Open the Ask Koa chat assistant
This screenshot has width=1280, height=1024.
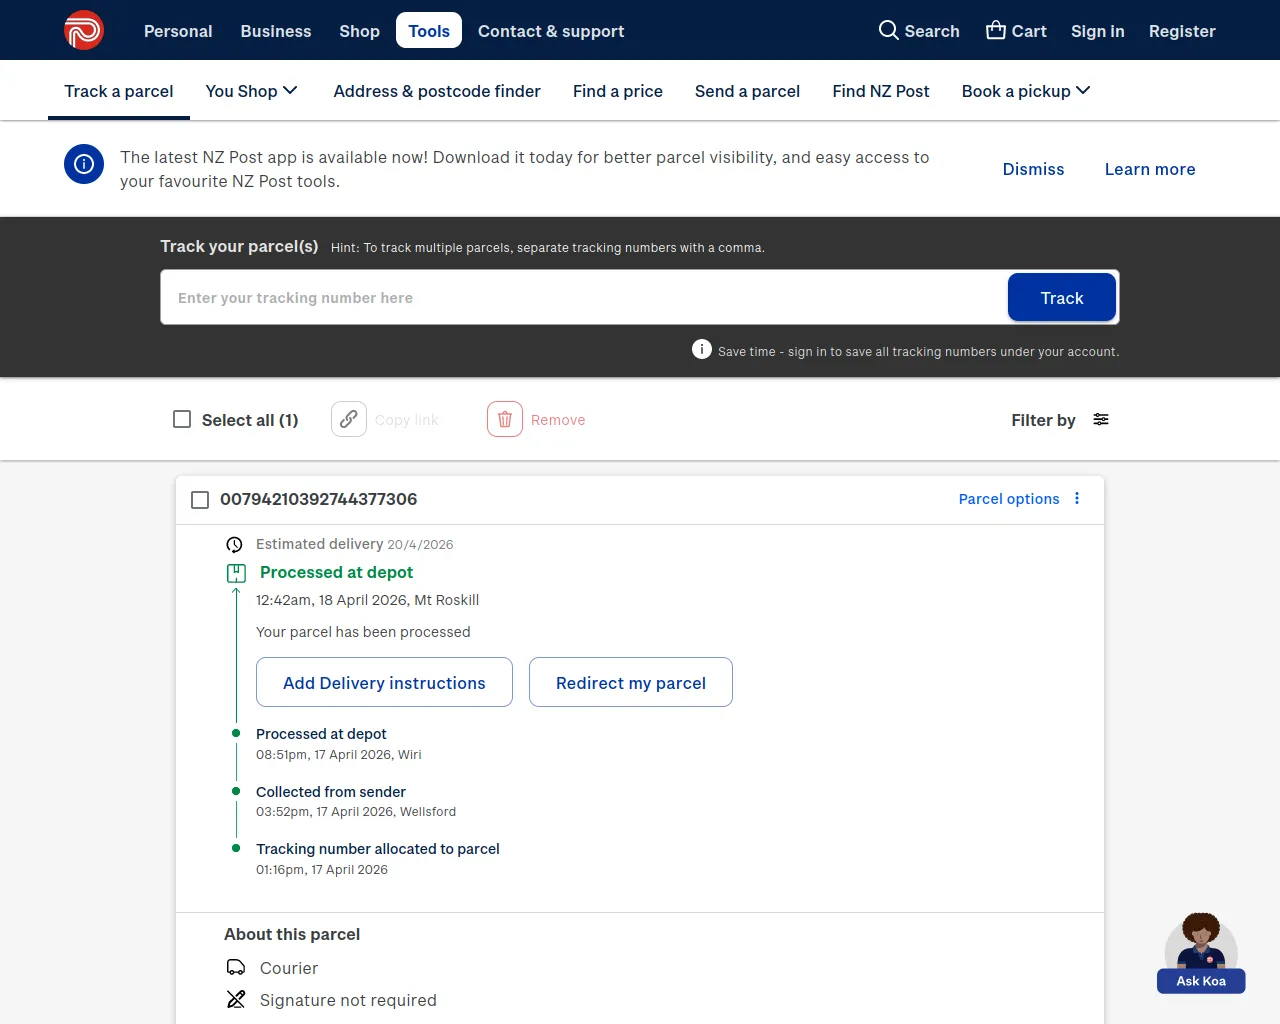1201,950
